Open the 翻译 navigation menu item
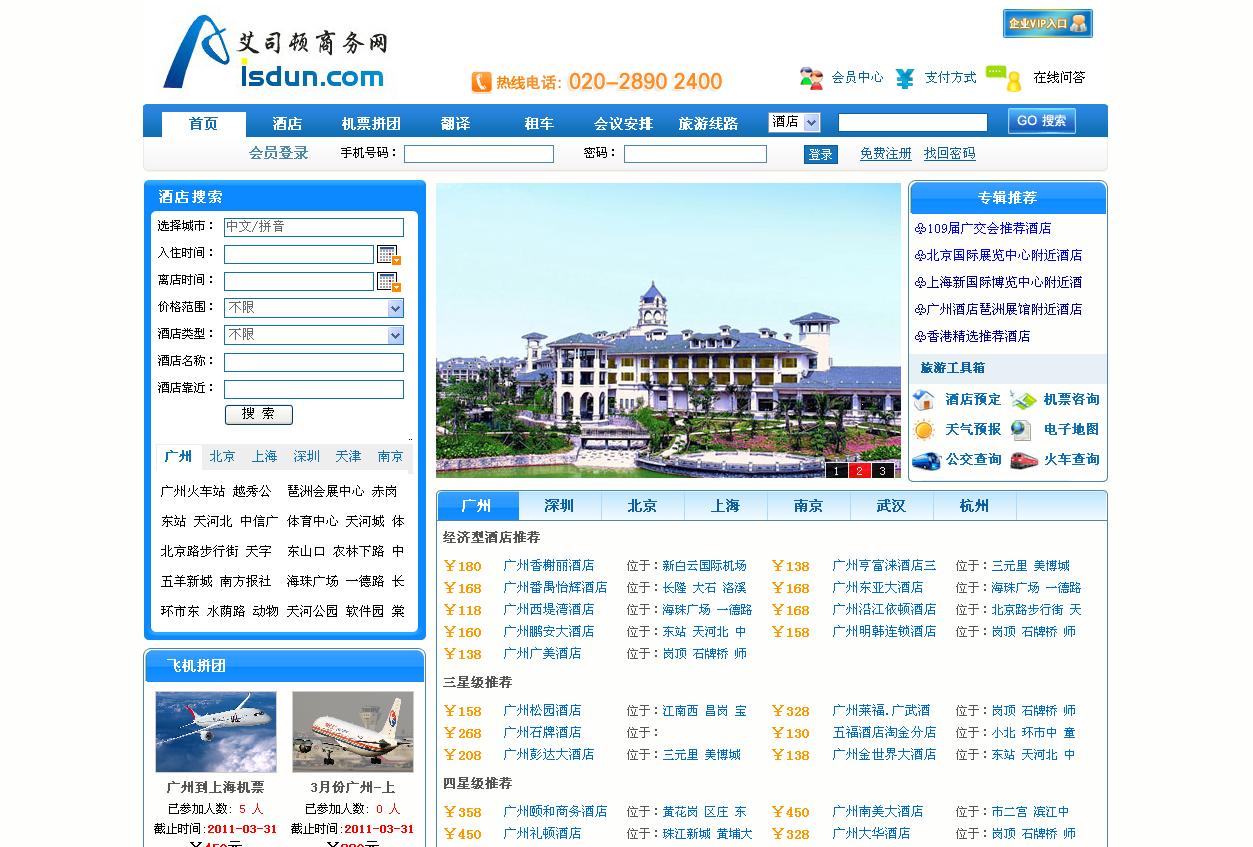 tap(454, 121)
